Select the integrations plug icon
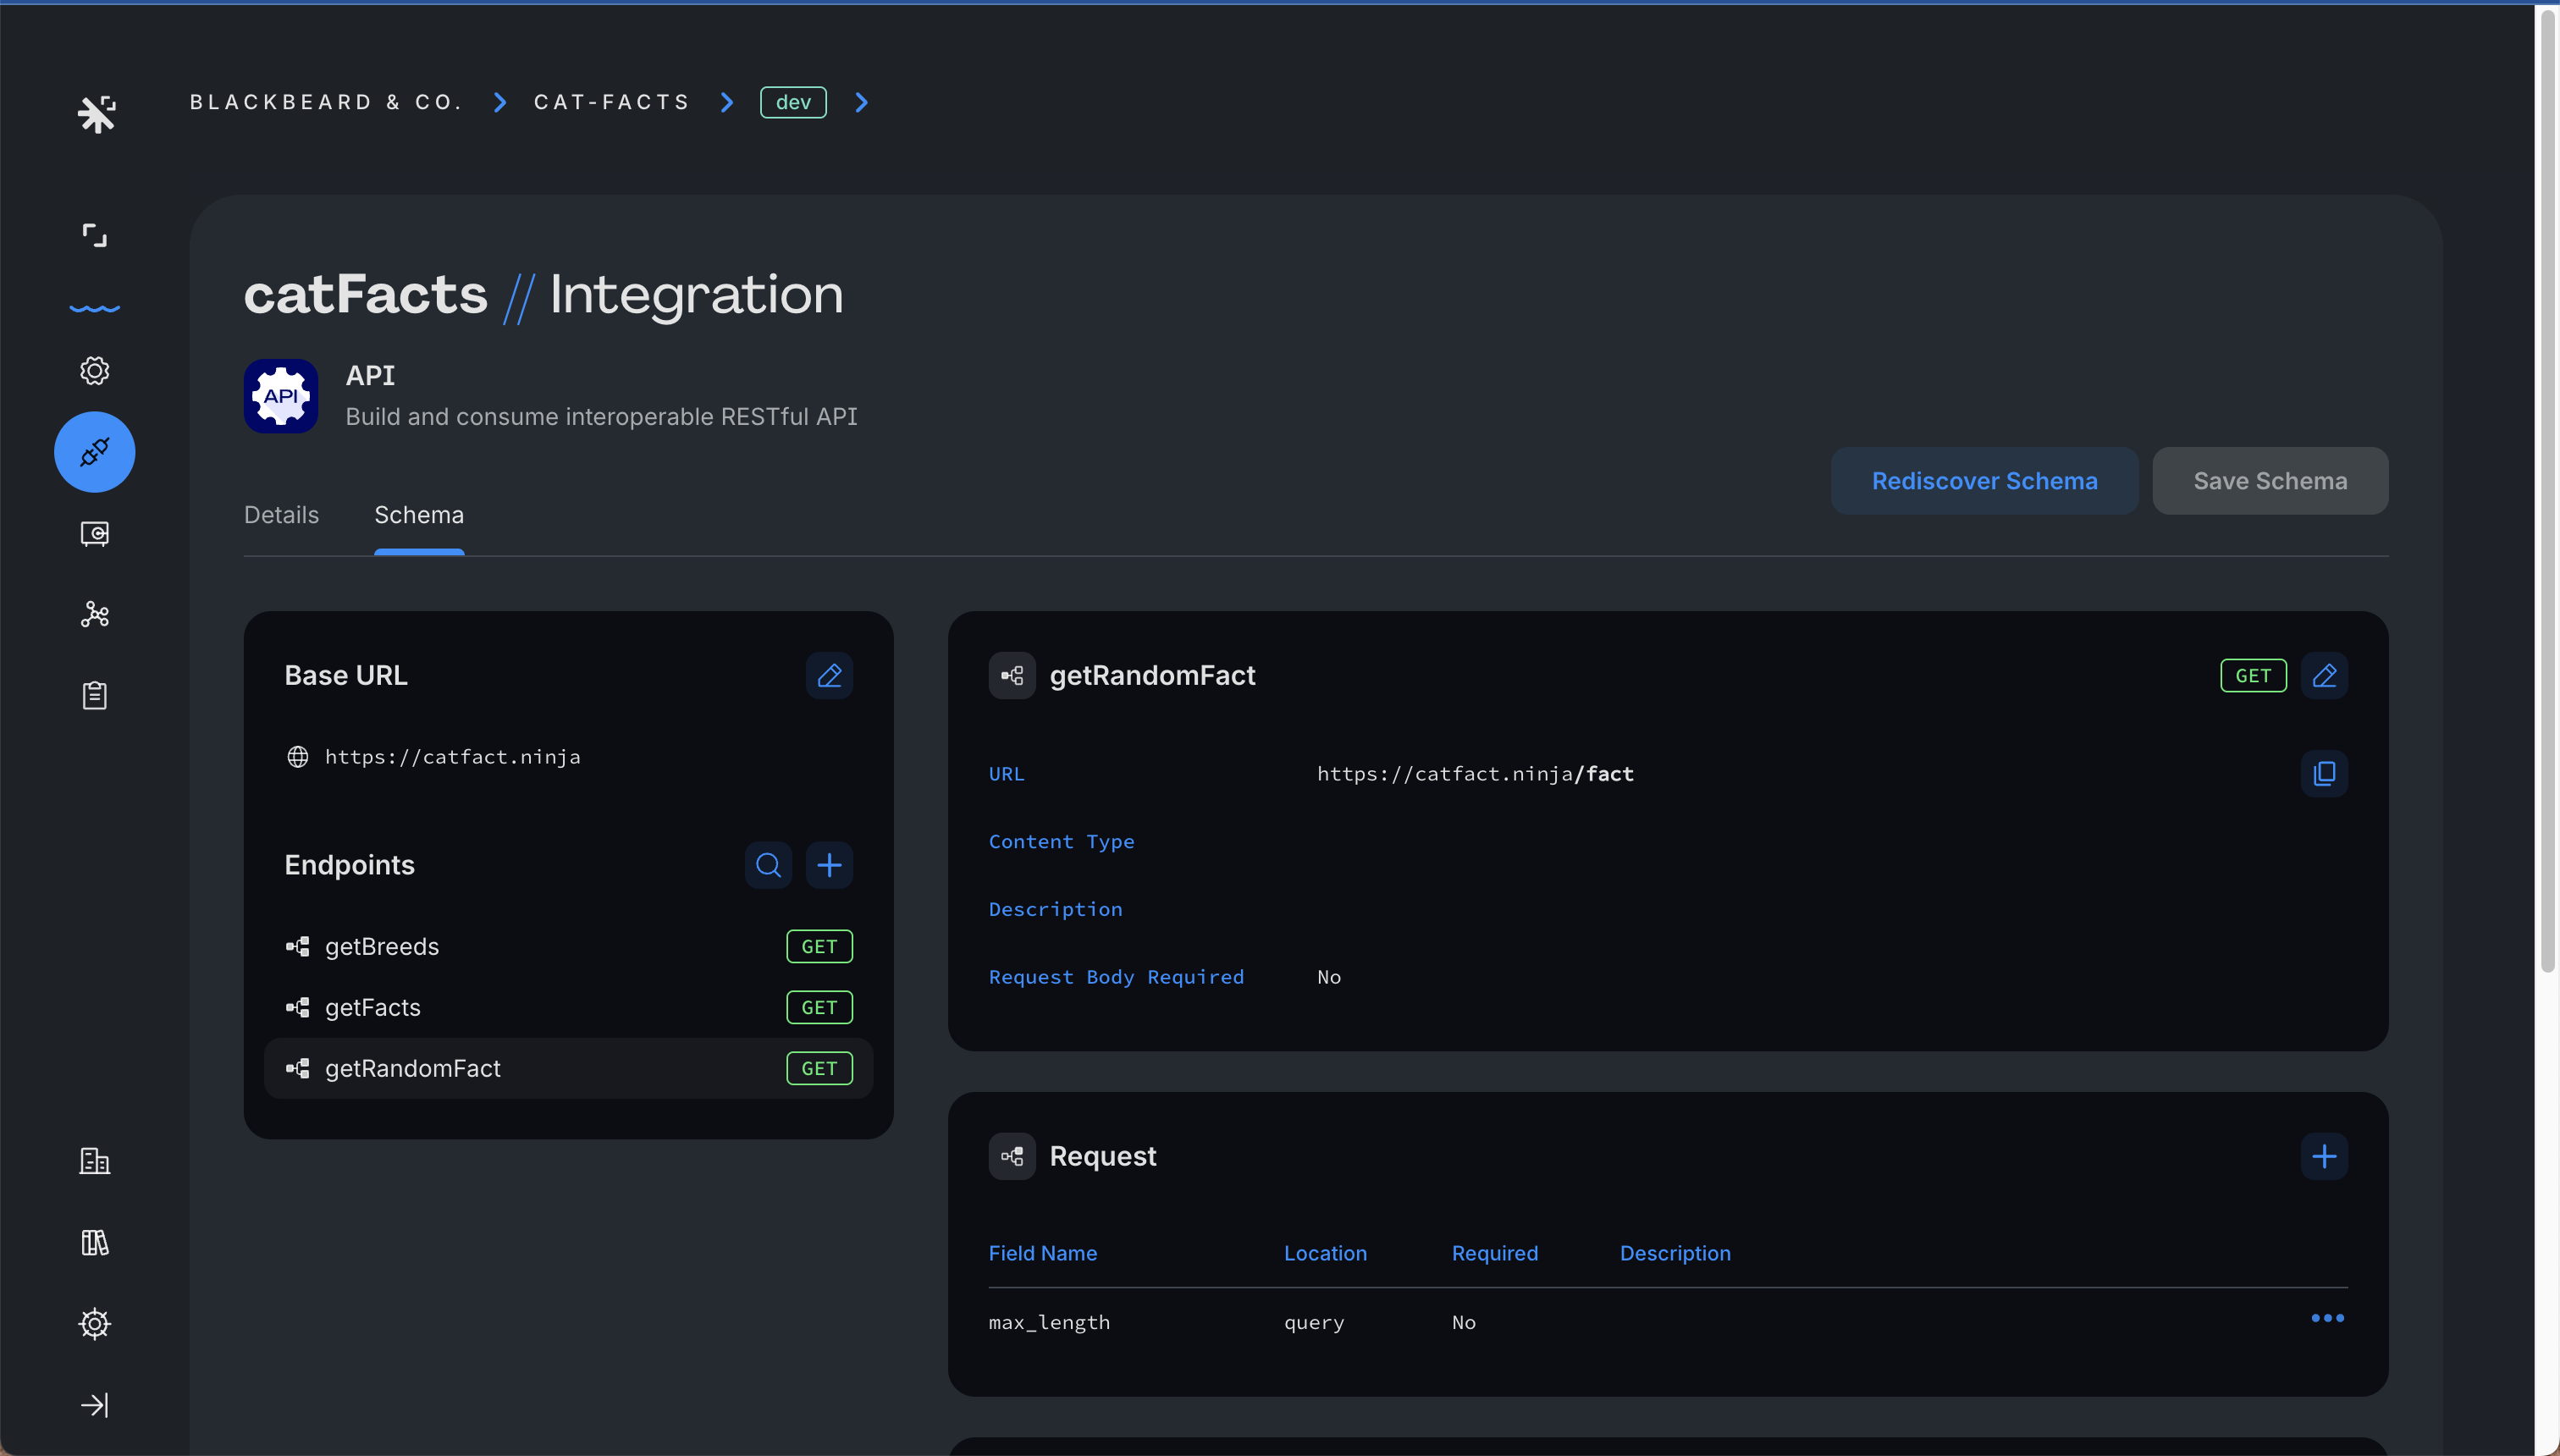 94,452
